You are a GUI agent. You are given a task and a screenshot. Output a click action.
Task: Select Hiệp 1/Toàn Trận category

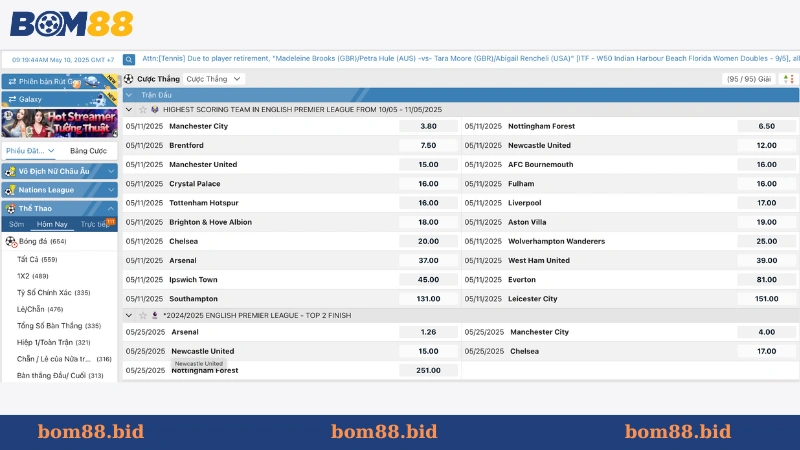click(54, 342)
